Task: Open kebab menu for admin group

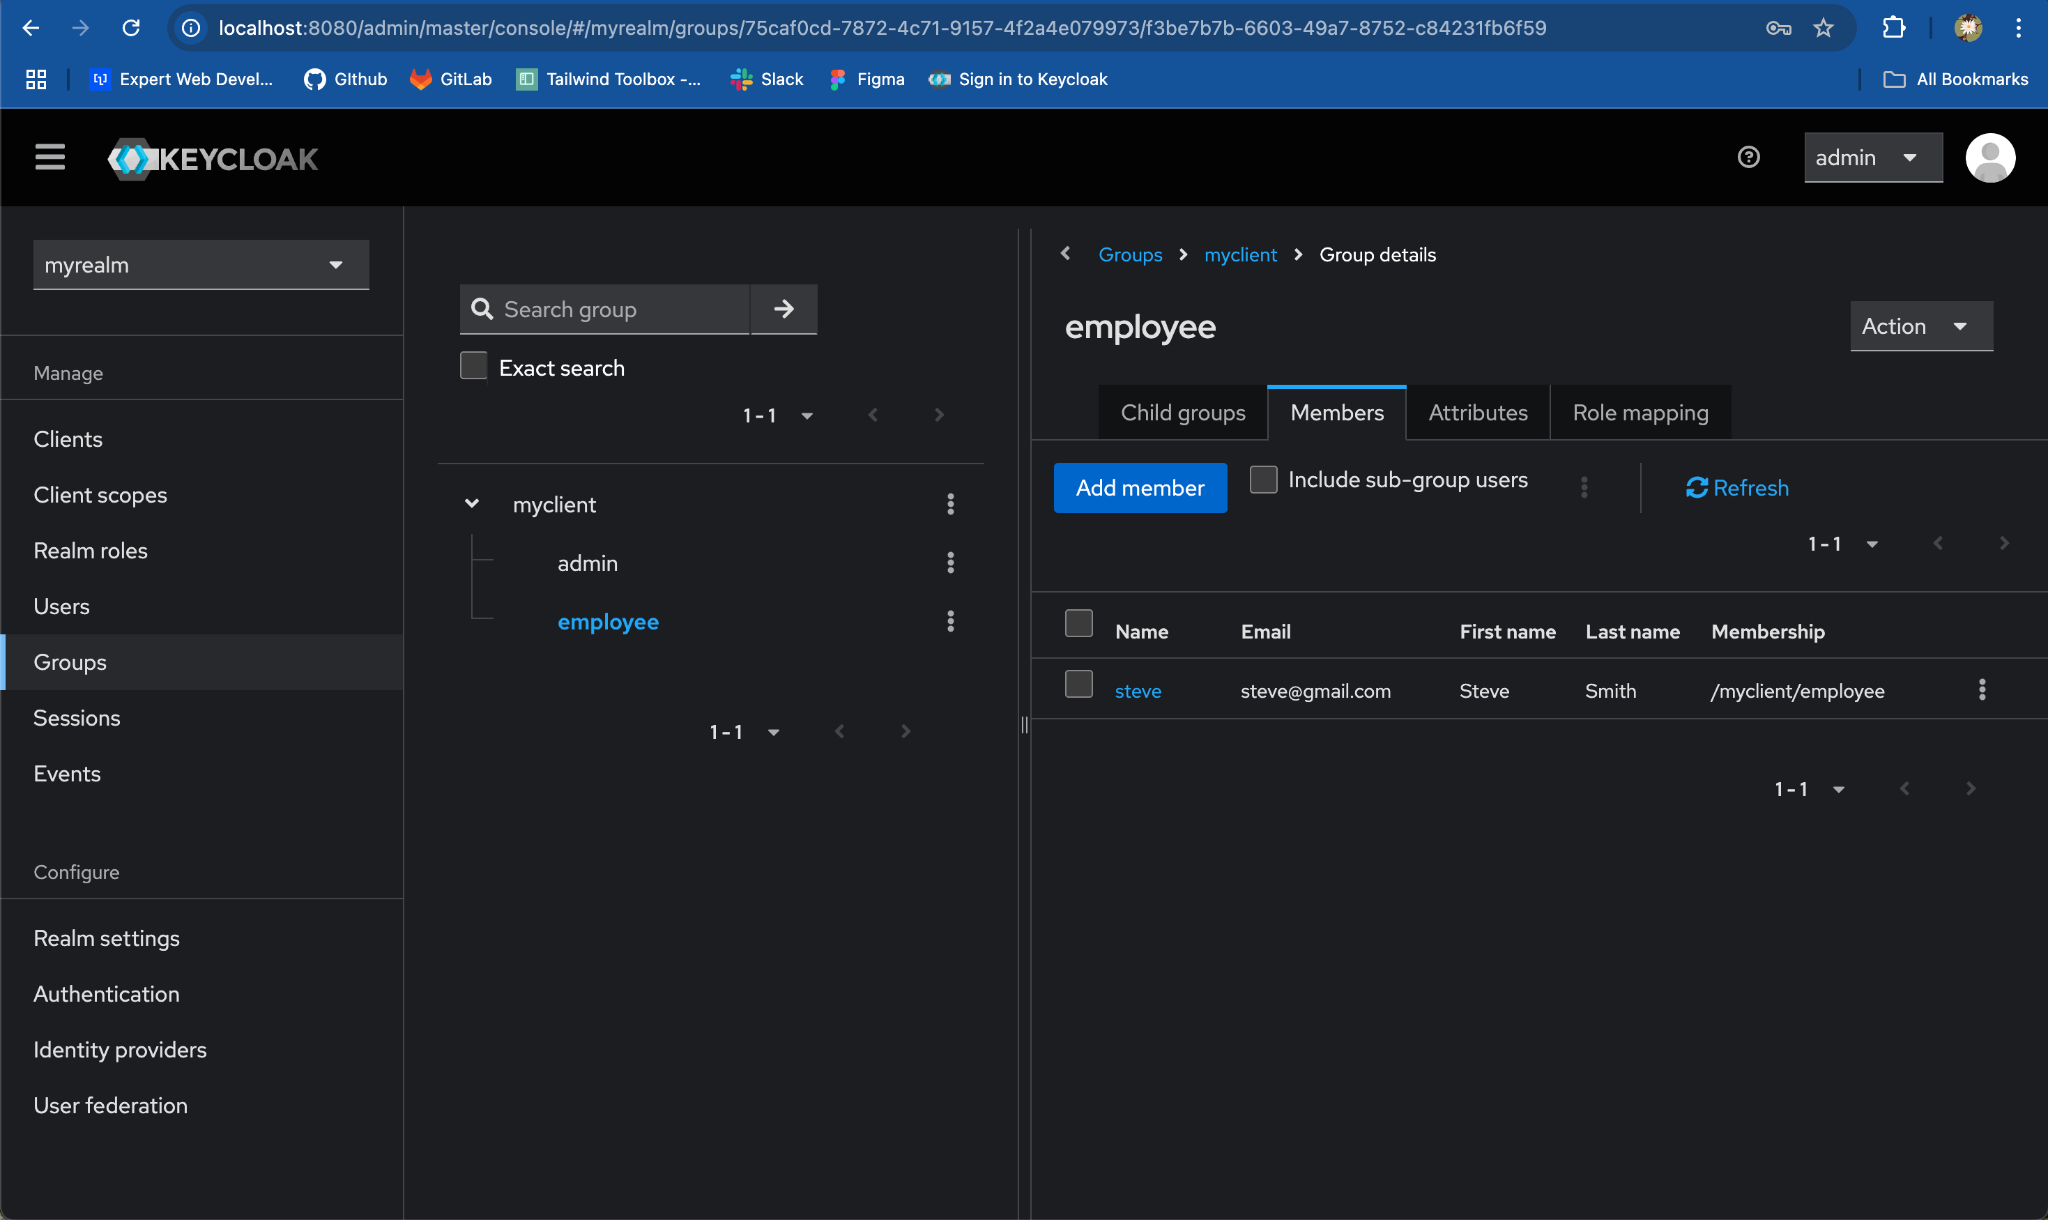Action: tap(950, 562)
